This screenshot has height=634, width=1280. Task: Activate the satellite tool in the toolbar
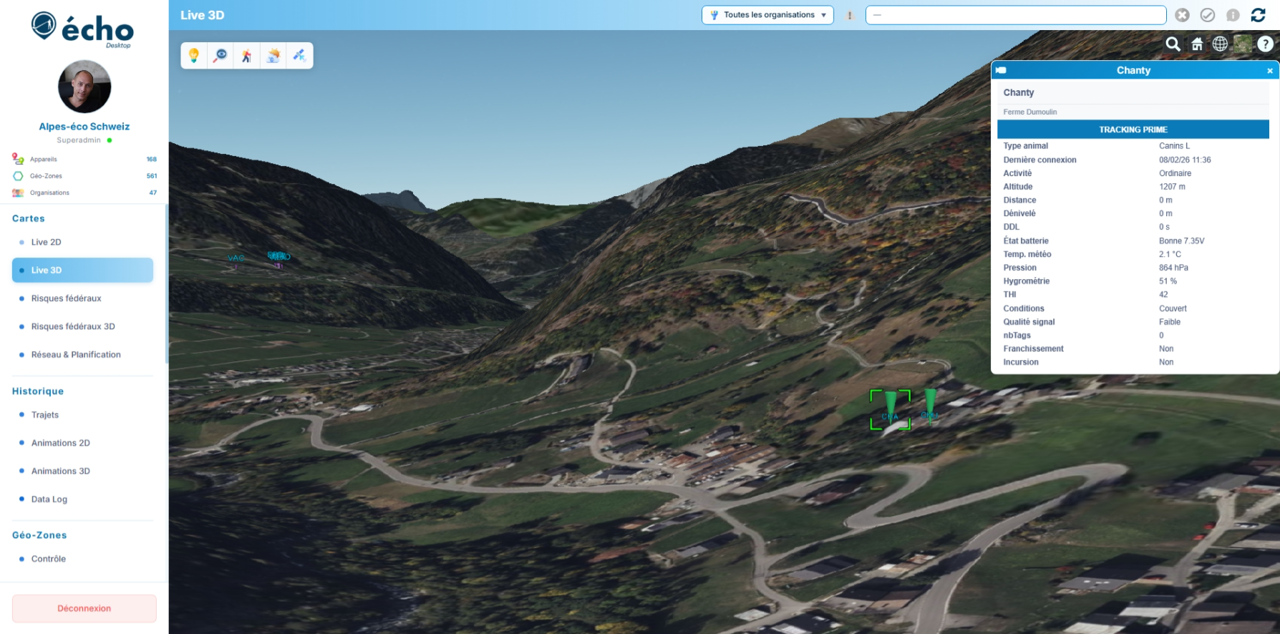coord(298,55)
